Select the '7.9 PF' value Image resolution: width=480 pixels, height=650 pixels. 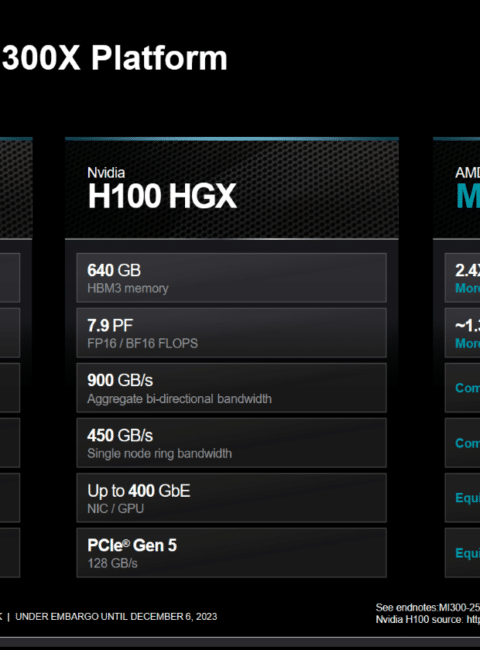[x=110, y=325]
